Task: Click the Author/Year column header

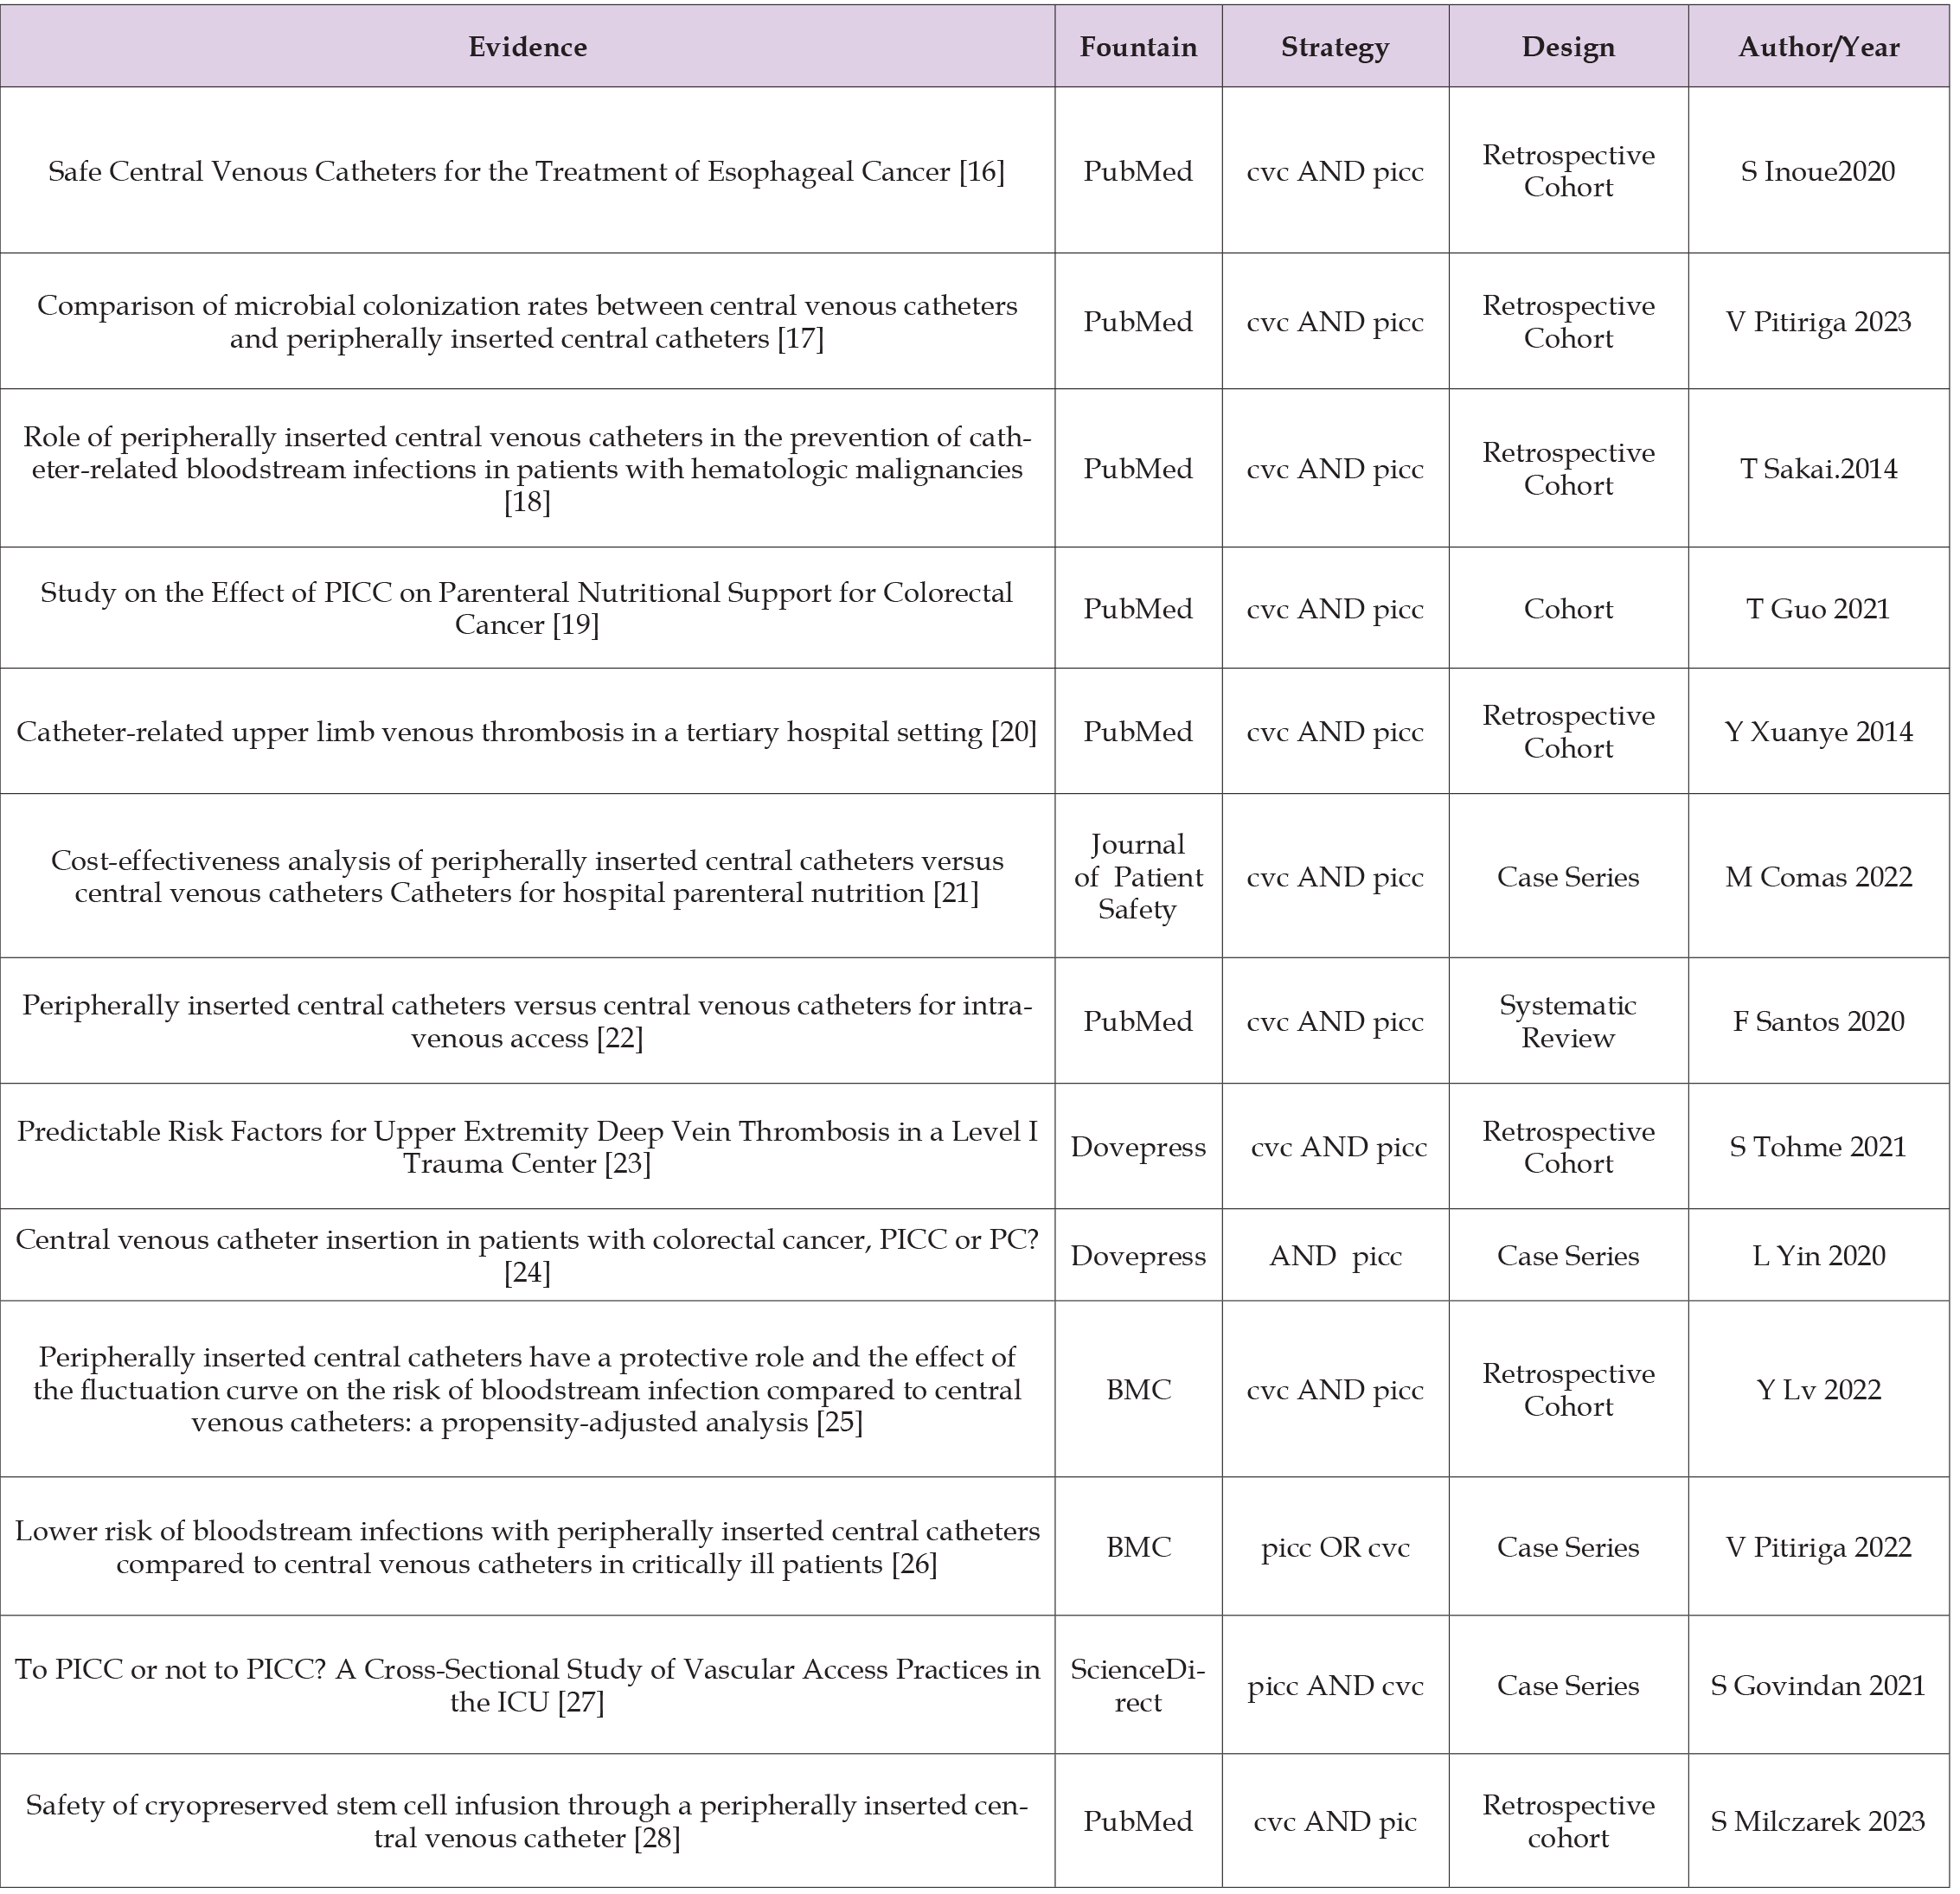Action: tap(1818, 47)
